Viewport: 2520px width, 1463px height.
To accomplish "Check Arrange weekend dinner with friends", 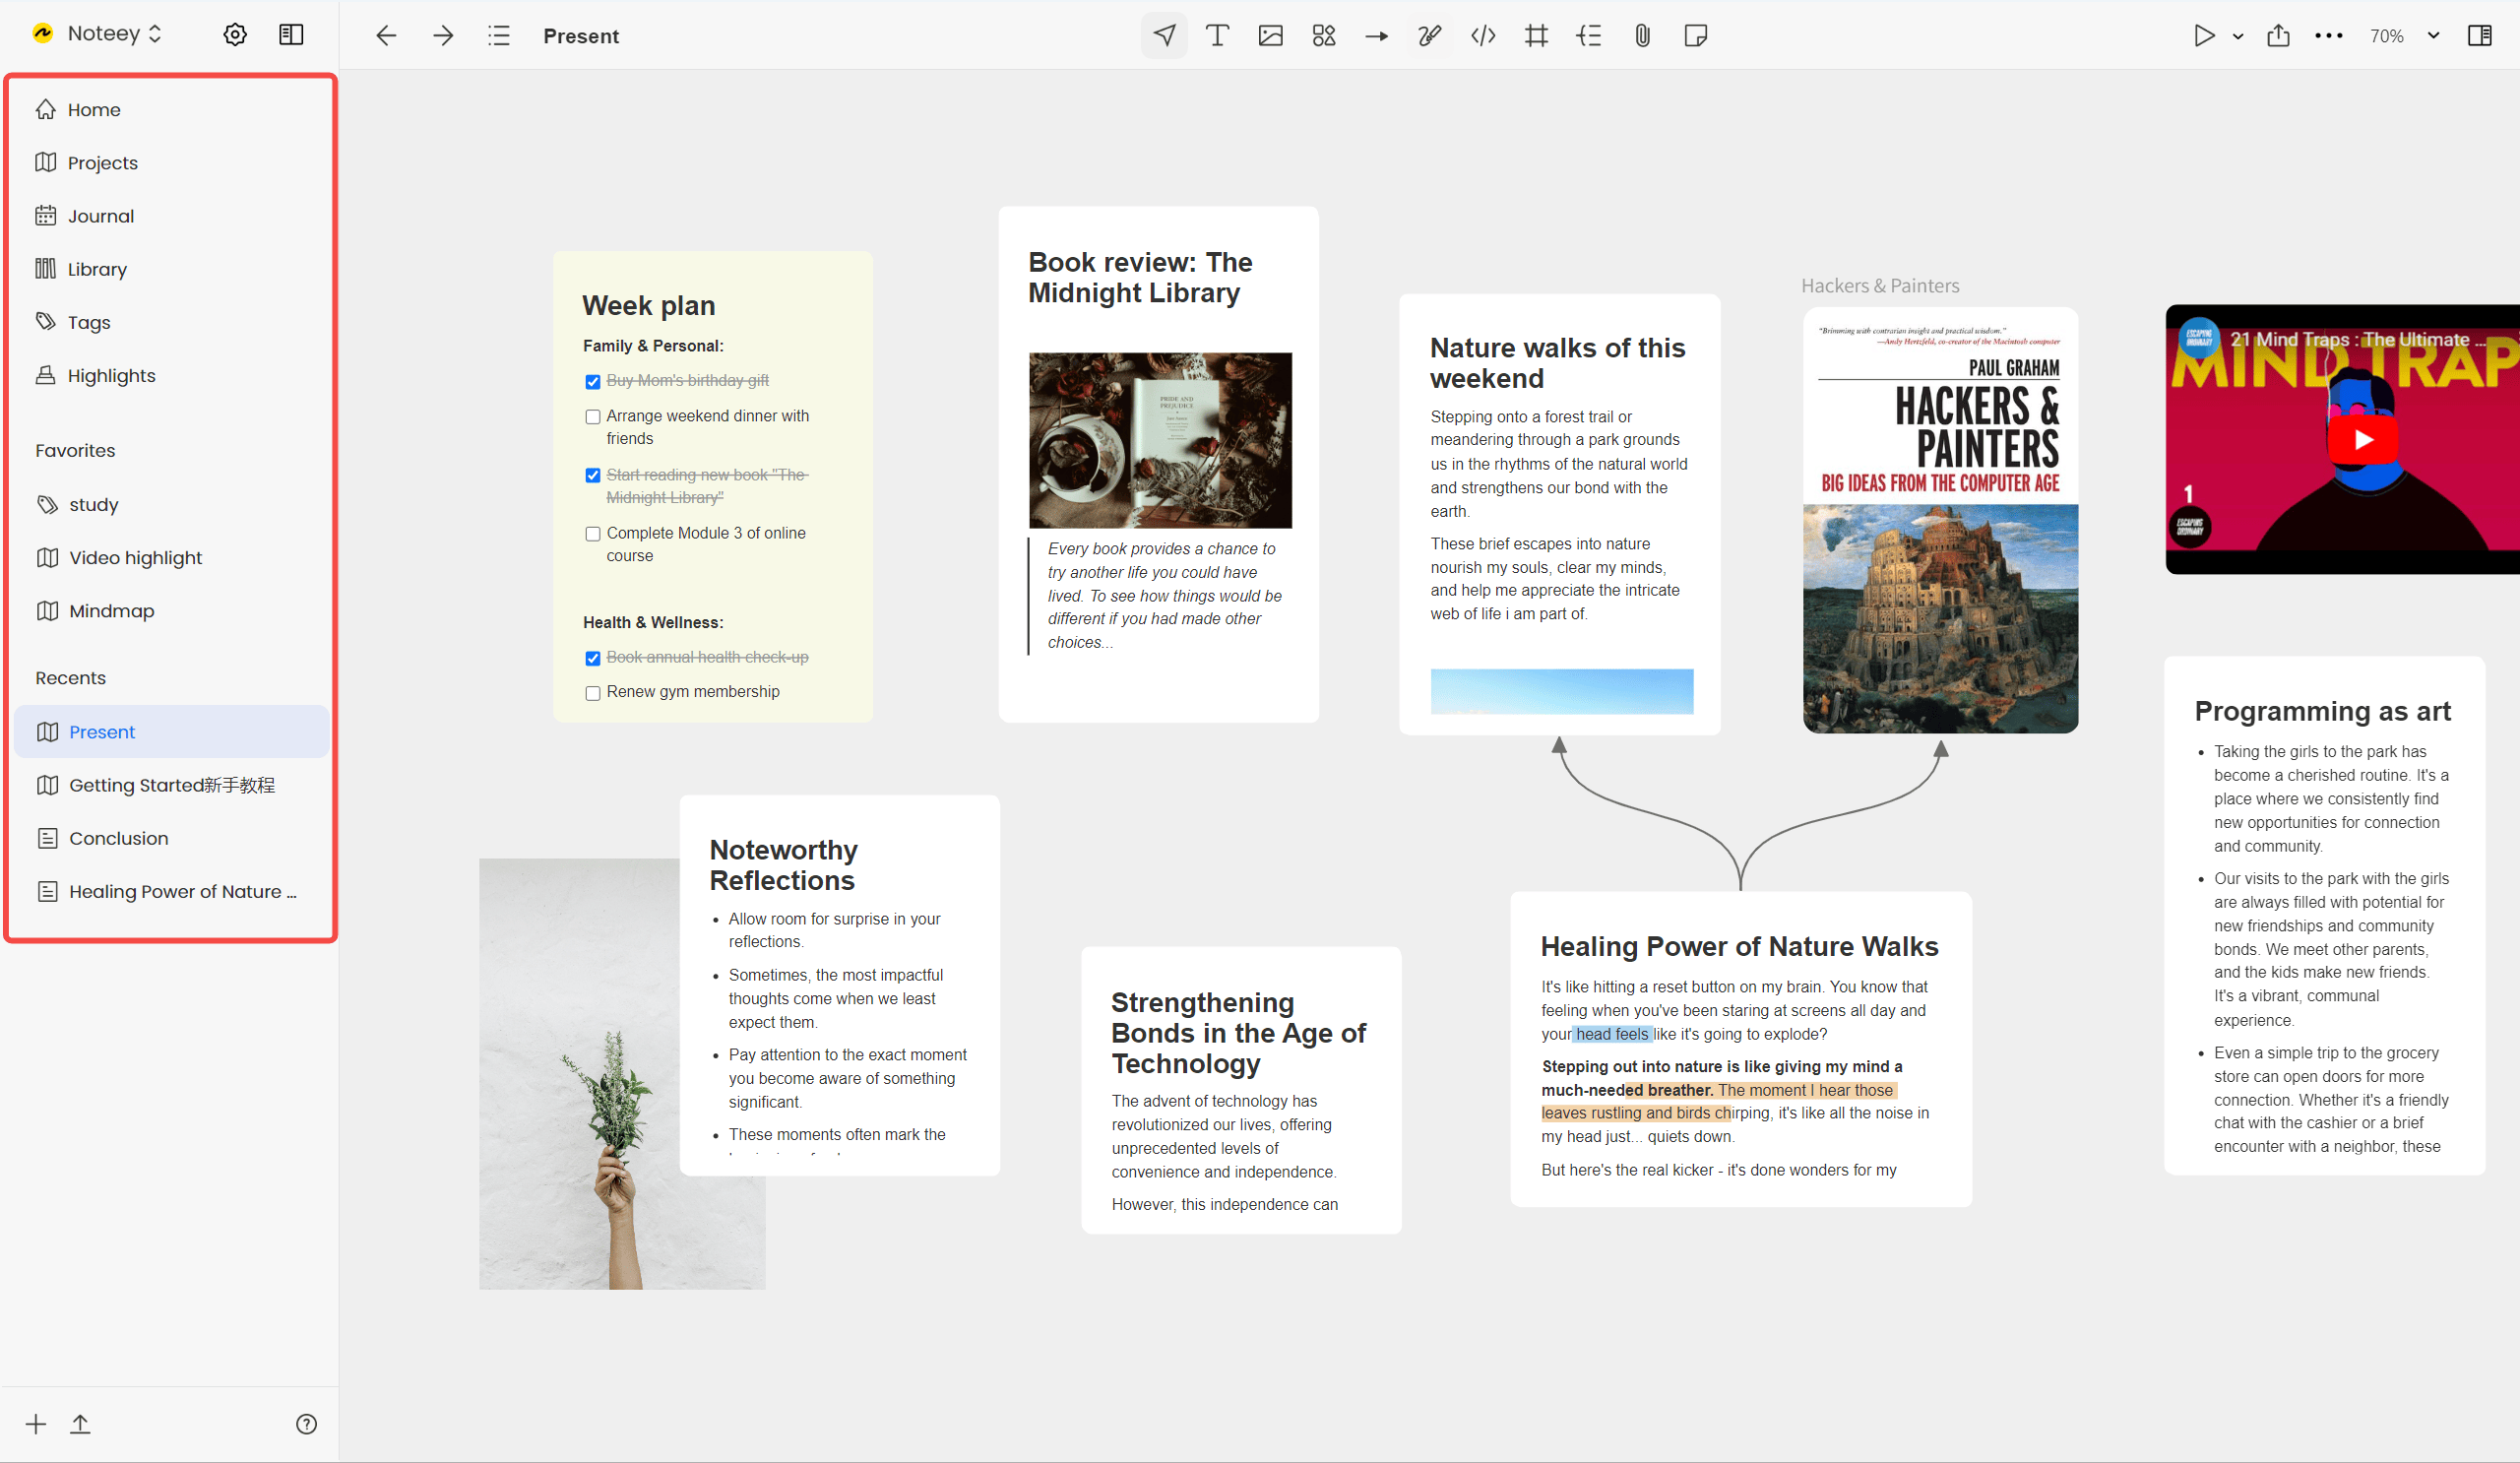I will (593, 417).
